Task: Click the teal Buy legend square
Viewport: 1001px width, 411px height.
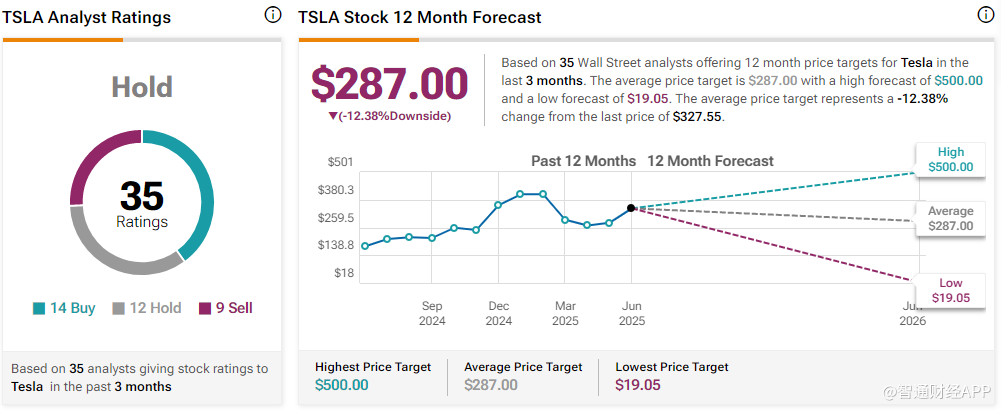Action: click(39, 309)
